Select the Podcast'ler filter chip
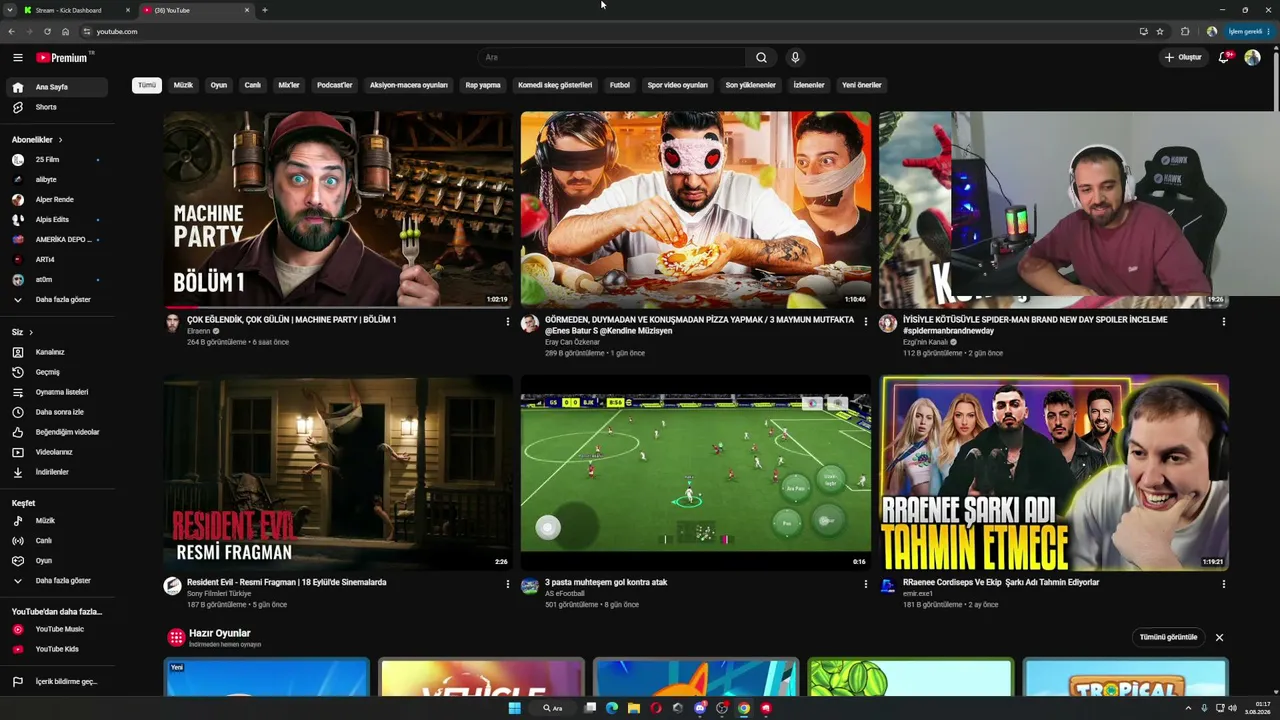Screen dimensions: 1280x720 (x=335, y=85)
